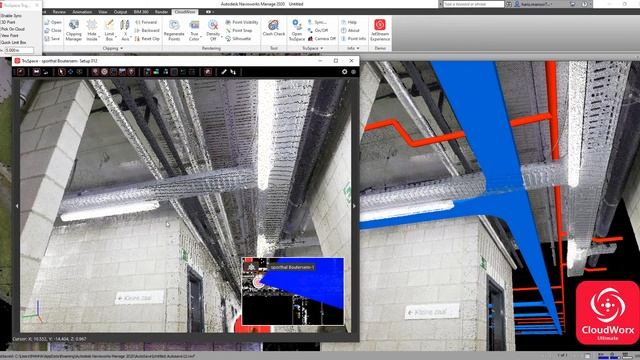Screen dimensions: 640x360
Task: Click Close in CloudWorx ribbon
Action: click(53, 30)
